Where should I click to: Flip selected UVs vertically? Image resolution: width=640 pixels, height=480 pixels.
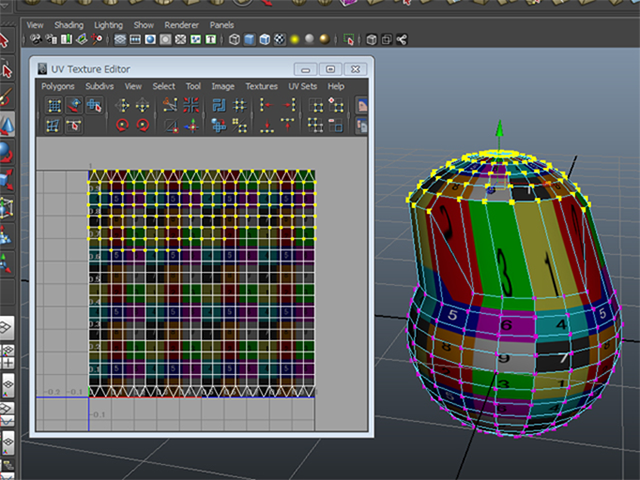[142, 106]
